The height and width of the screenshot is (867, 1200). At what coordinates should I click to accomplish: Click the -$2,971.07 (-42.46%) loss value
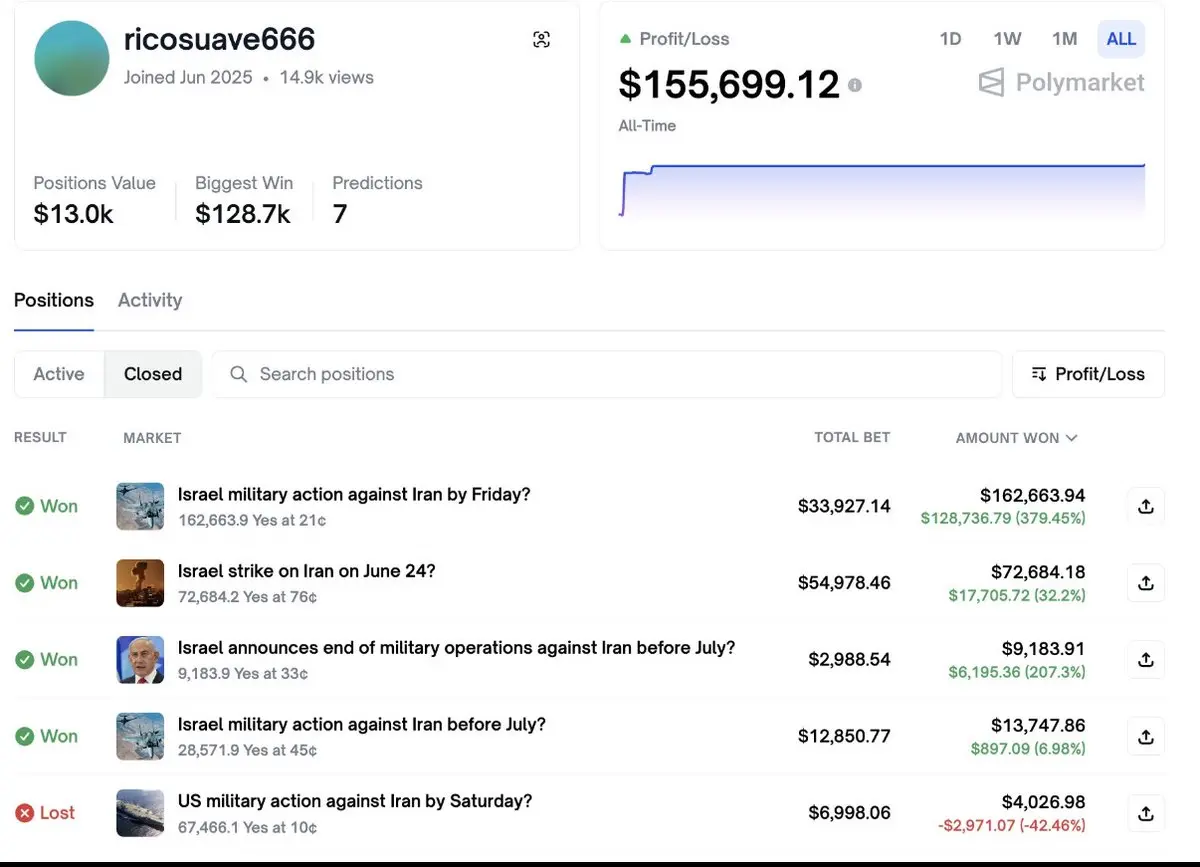click(1011, 825)
